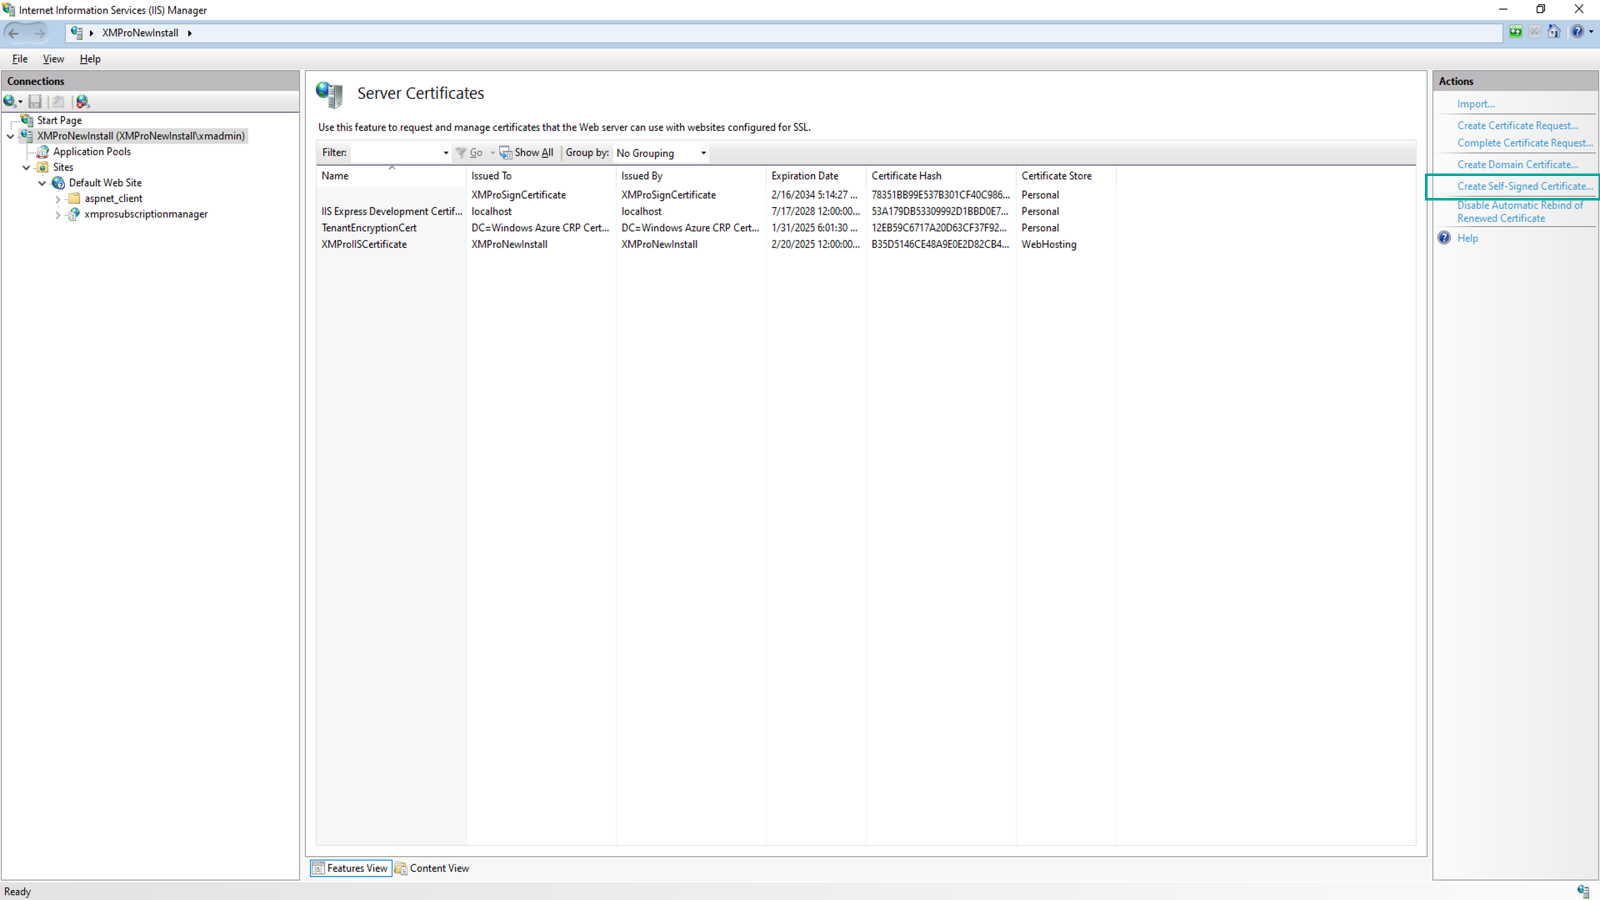Click the Application Pools icon in tree

[43, 152]
